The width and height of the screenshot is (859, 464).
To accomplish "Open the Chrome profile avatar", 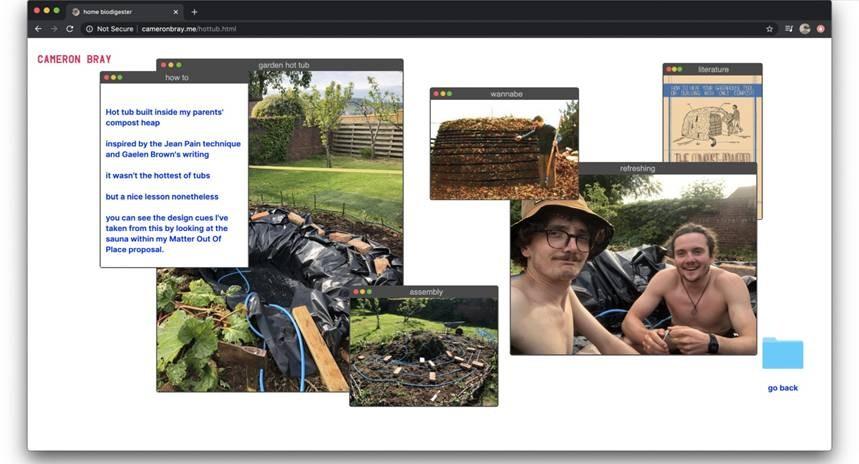I will click(805, 29).
